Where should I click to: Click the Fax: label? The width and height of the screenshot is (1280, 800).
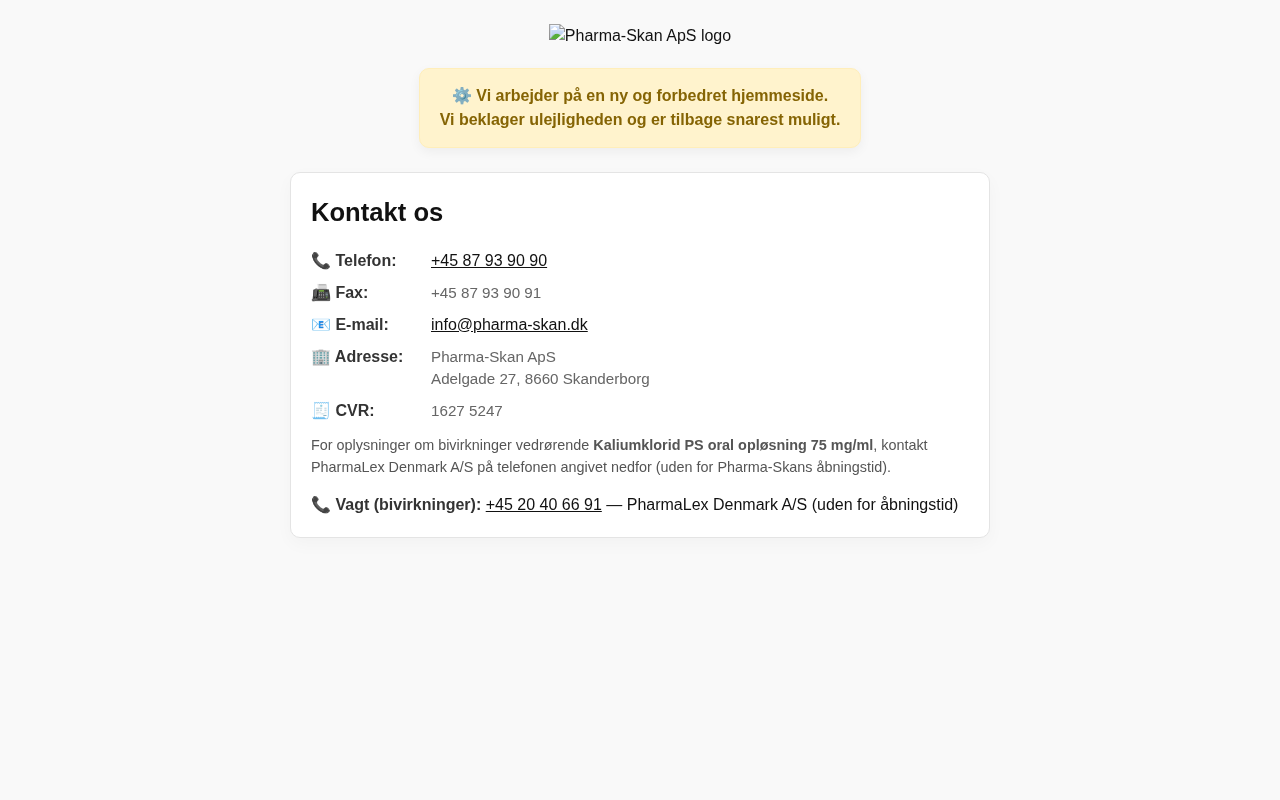pos(352,293)
